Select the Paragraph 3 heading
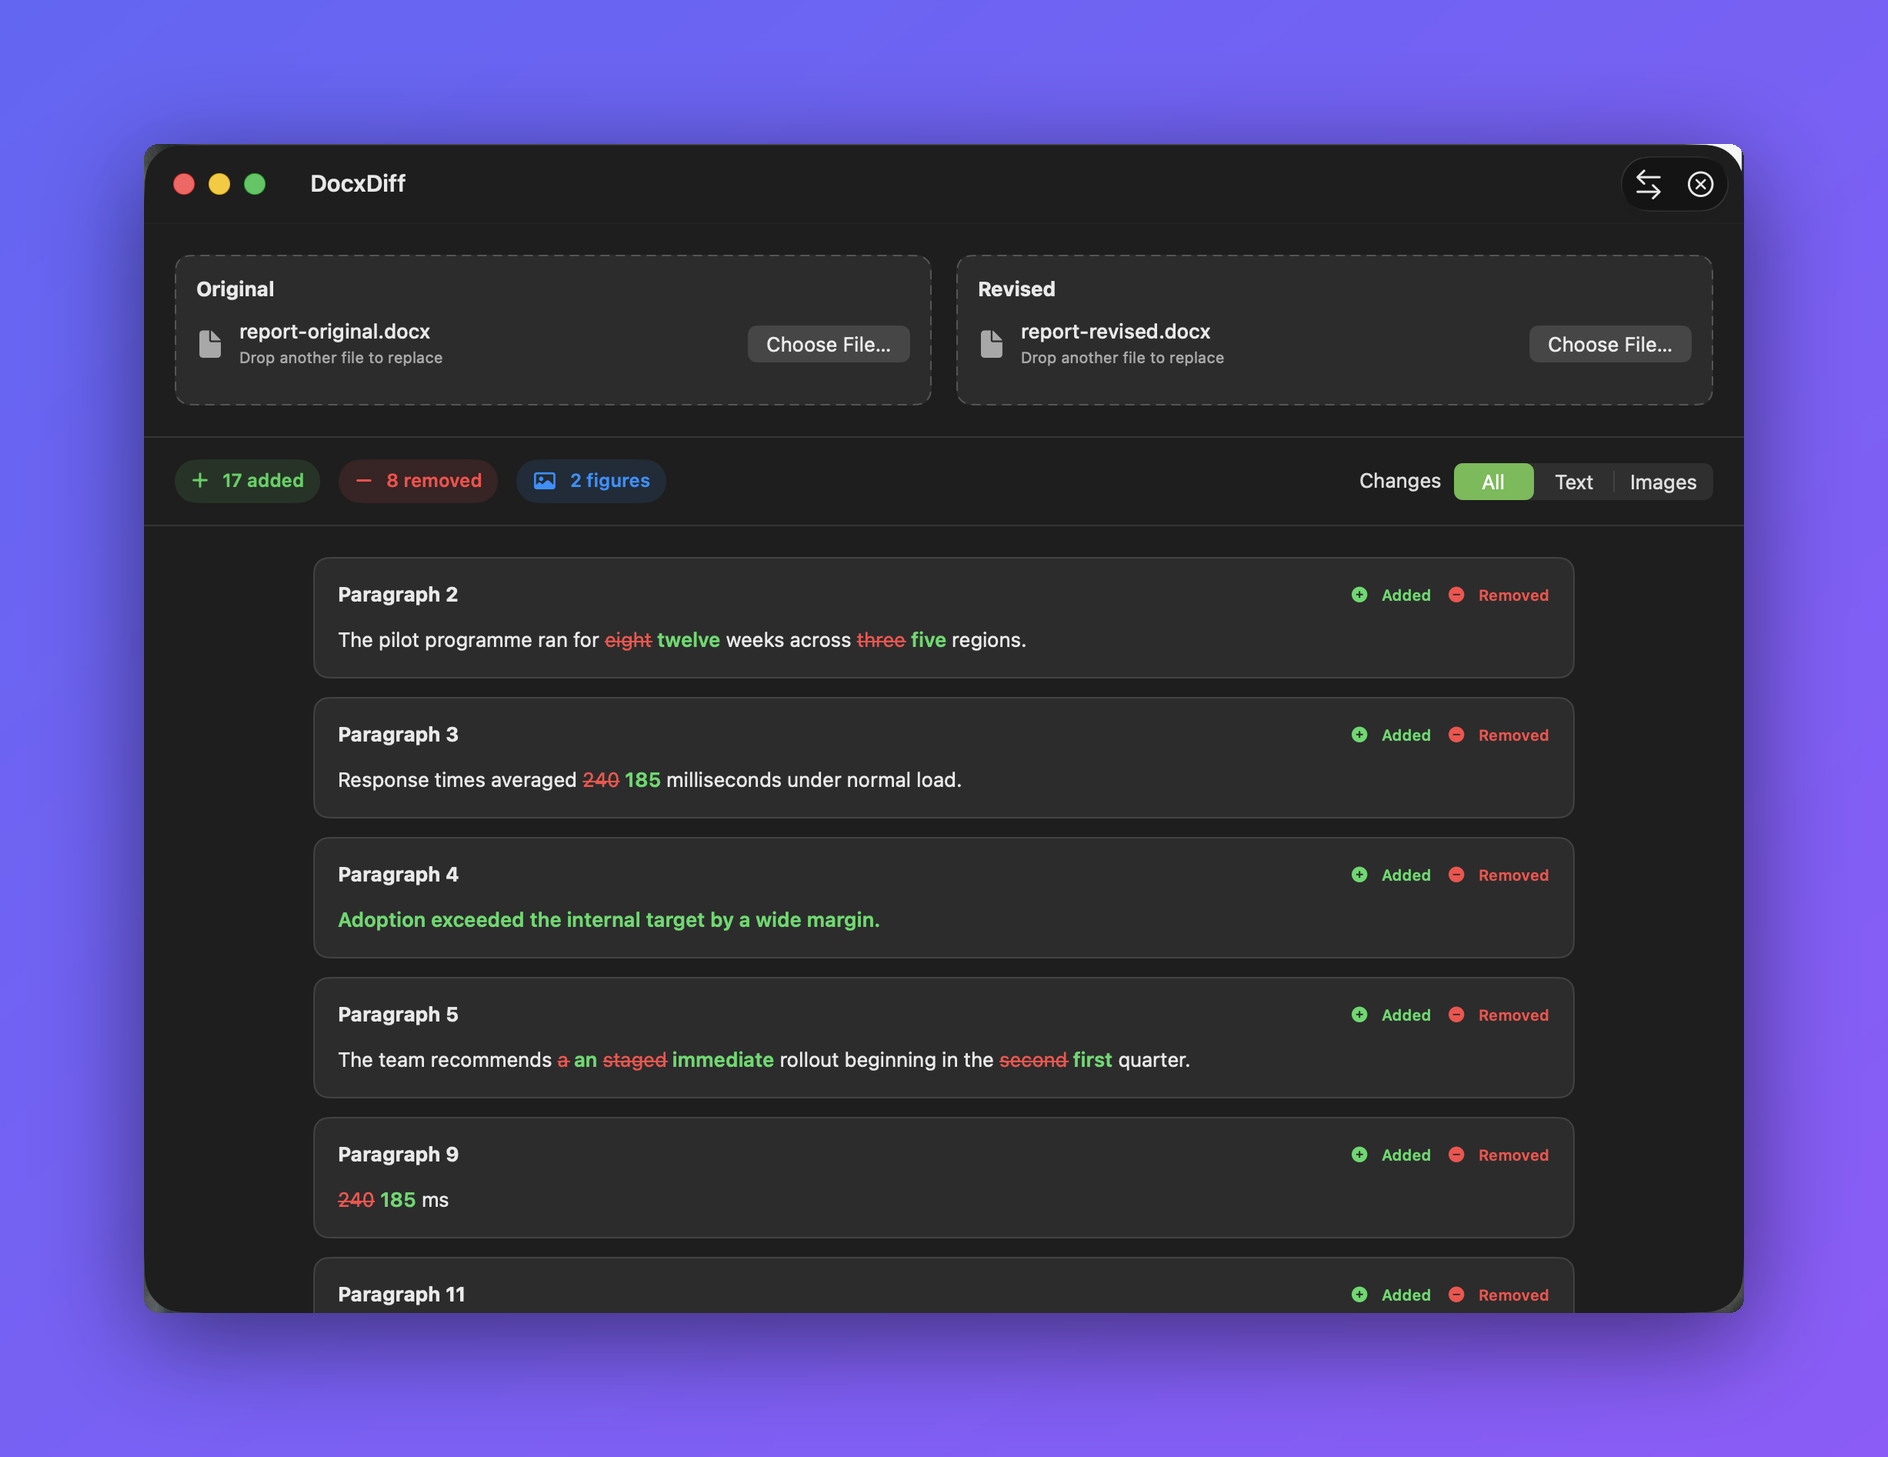Screen dimensions: 1888x1457 (x=398, y=735)
